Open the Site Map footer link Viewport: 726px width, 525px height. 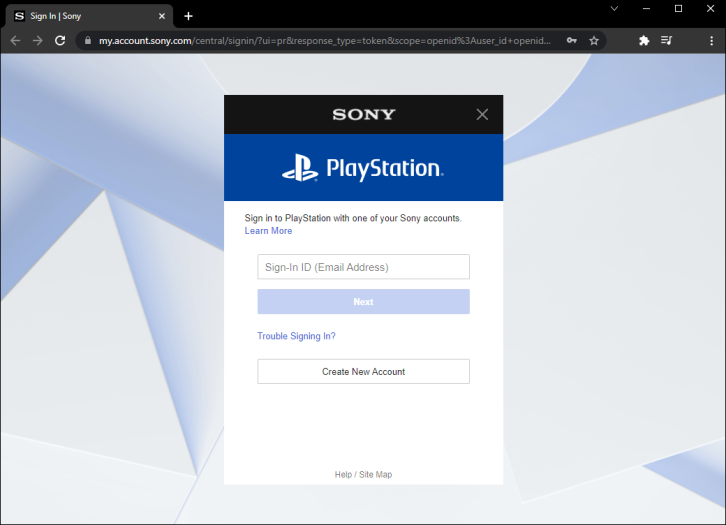coord(376,475)
